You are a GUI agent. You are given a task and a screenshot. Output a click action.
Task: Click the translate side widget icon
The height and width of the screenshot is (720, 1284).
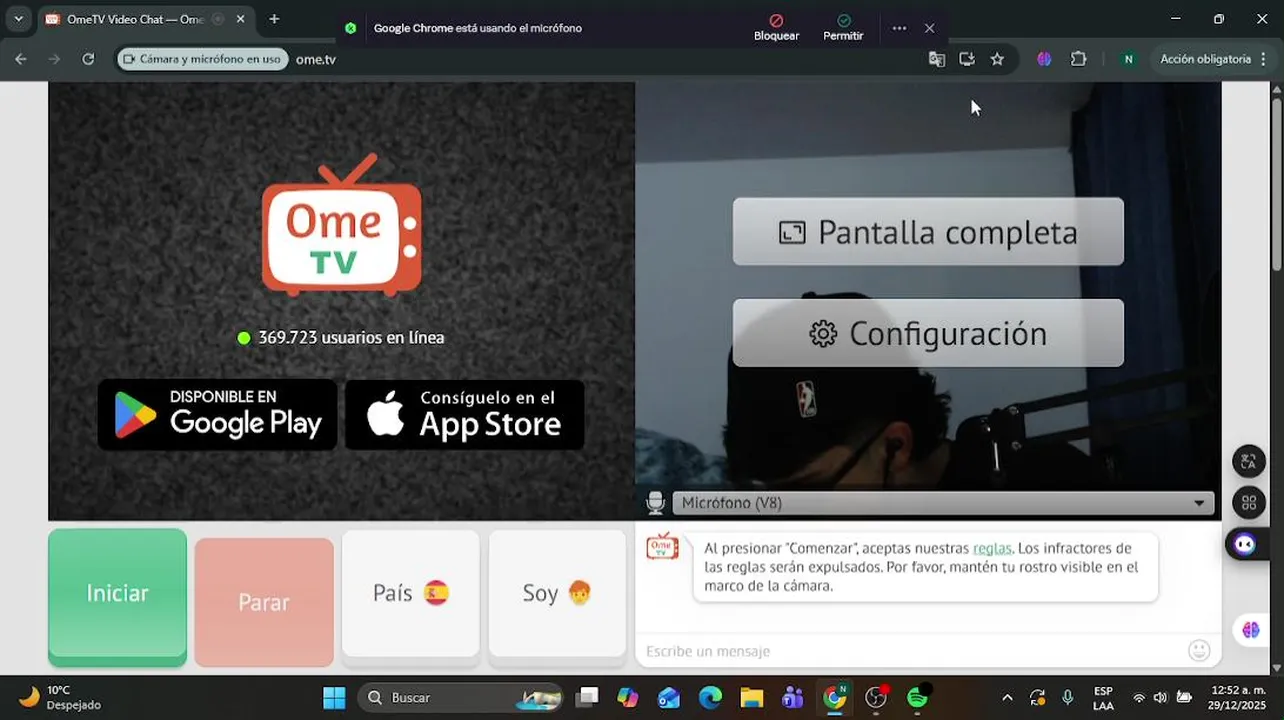point(1248,461)
